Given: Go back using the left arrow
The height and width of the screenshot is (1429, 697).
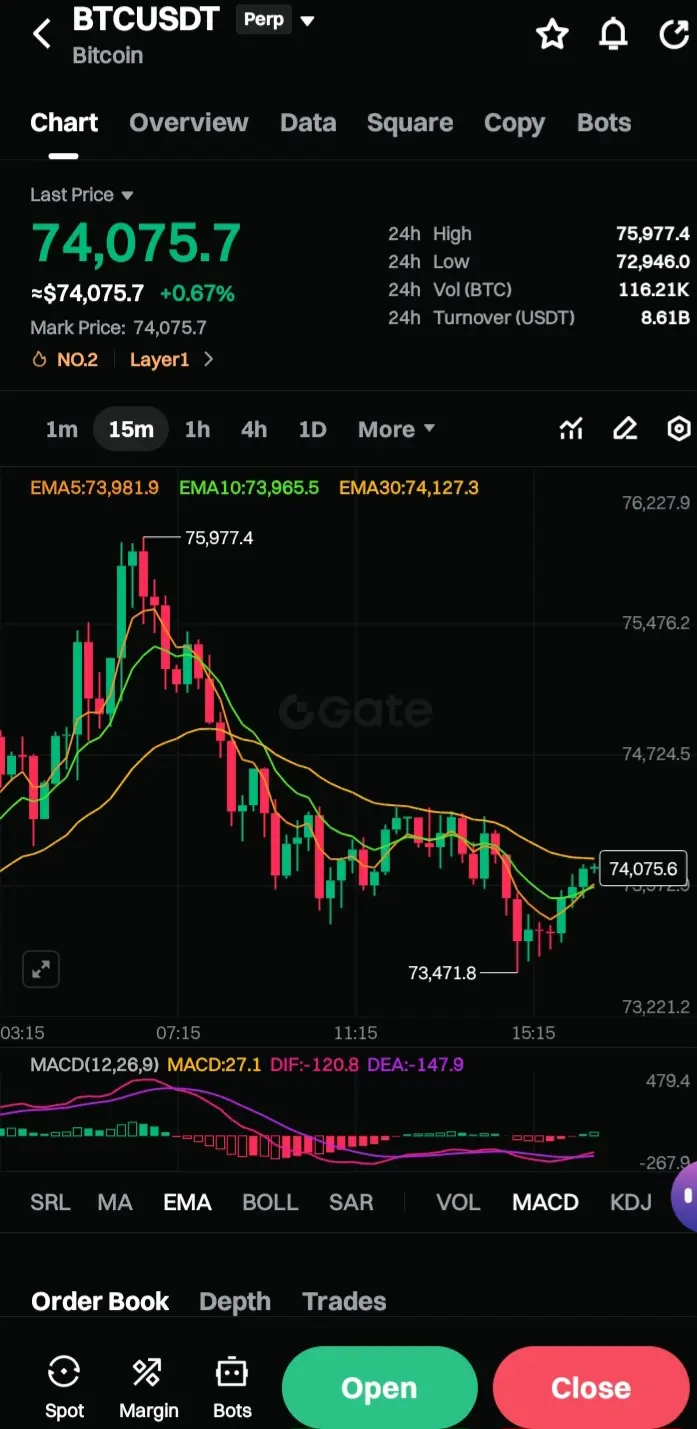Looking at the screenshot, I should click(x=41, y=34).
